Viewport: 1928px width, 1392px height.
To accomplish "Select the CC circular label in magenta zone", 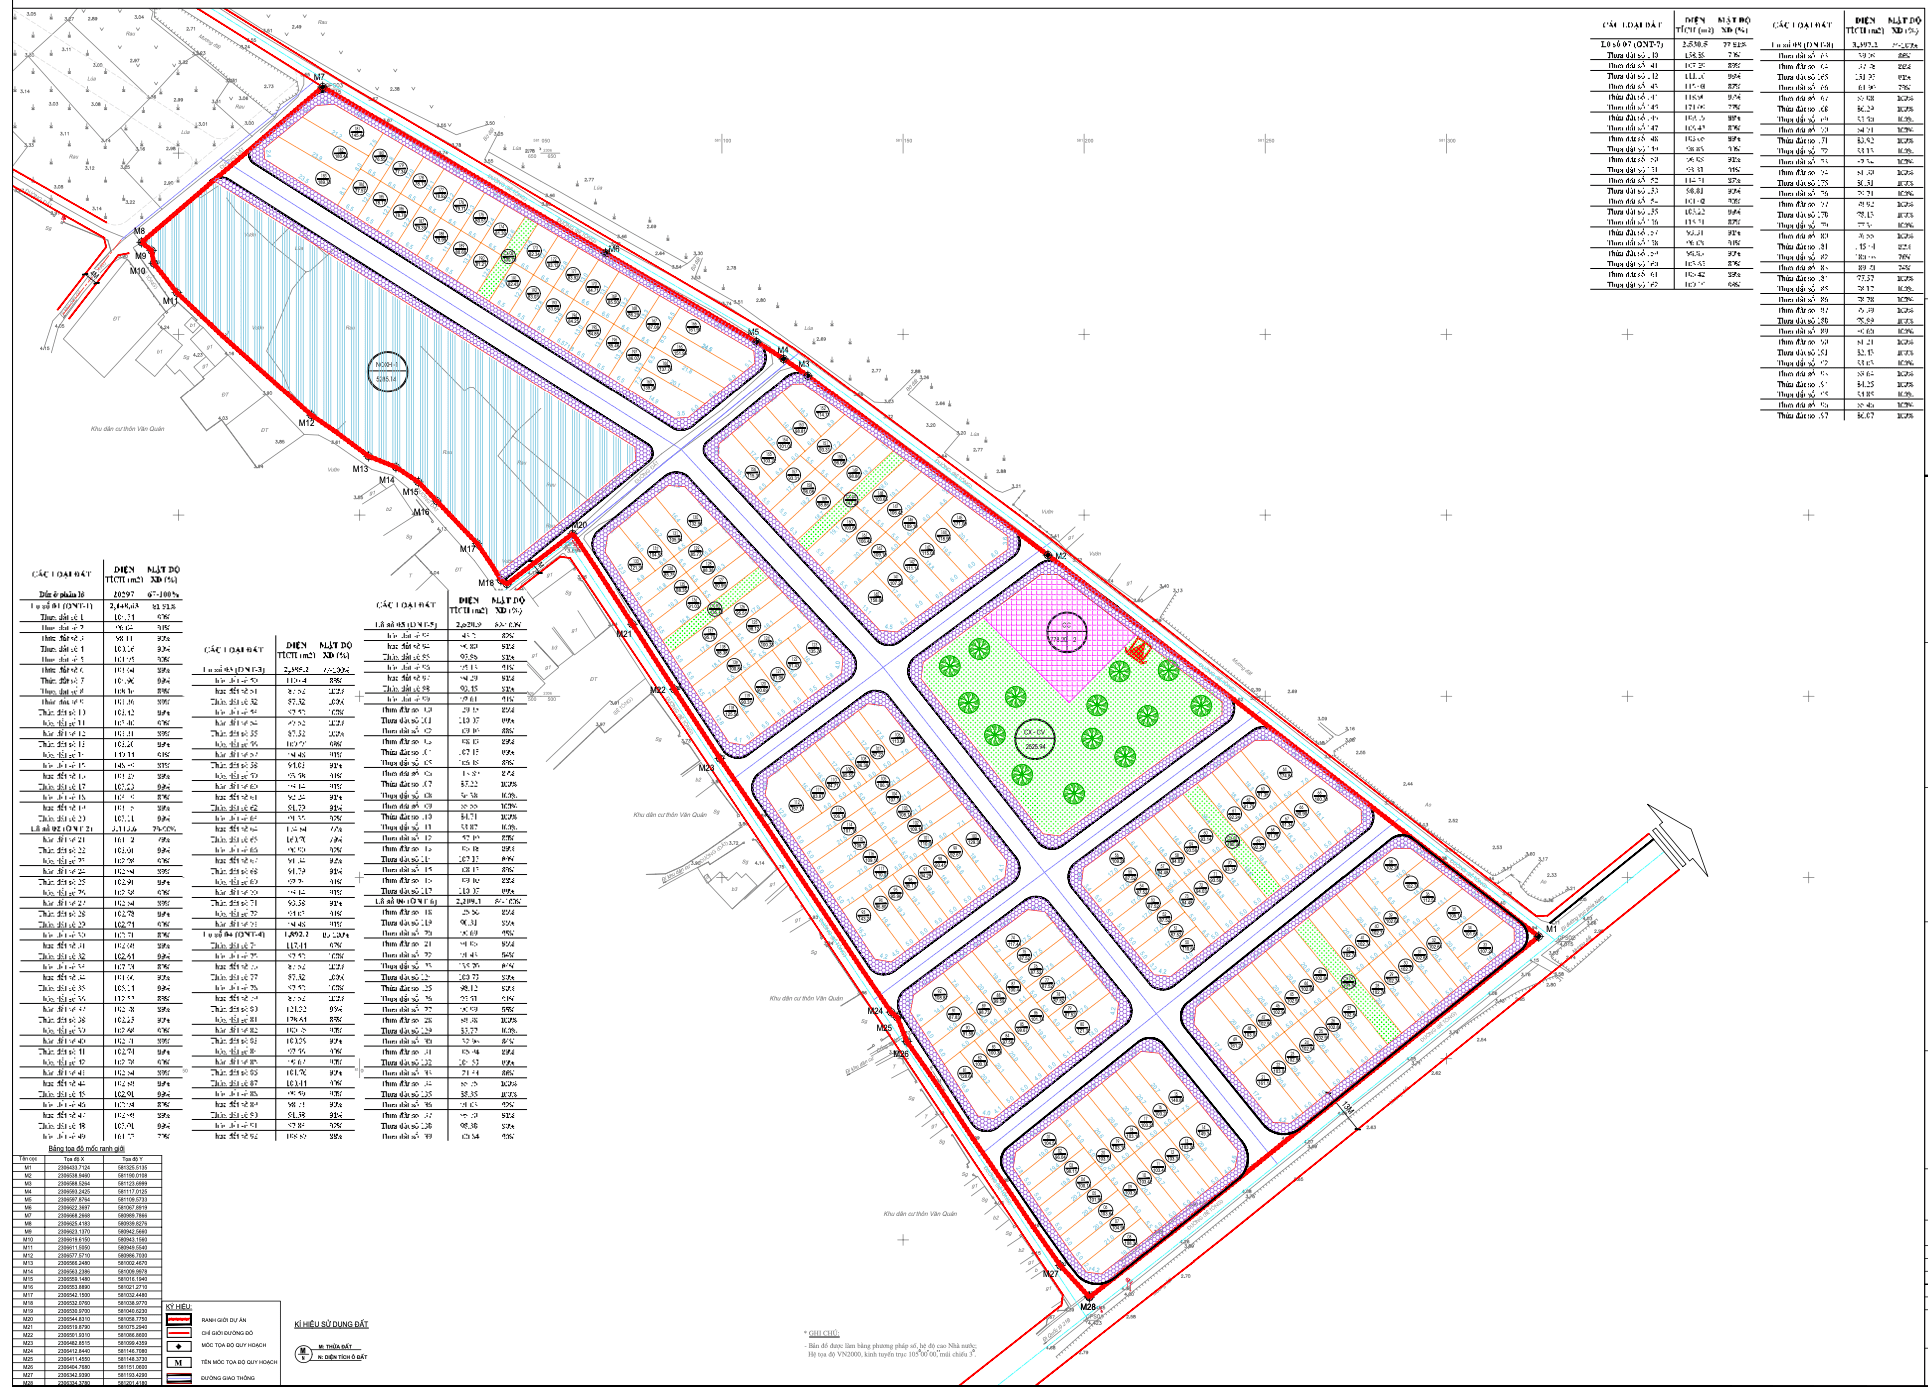I will pyautogui.click(x=1066, y=633).
